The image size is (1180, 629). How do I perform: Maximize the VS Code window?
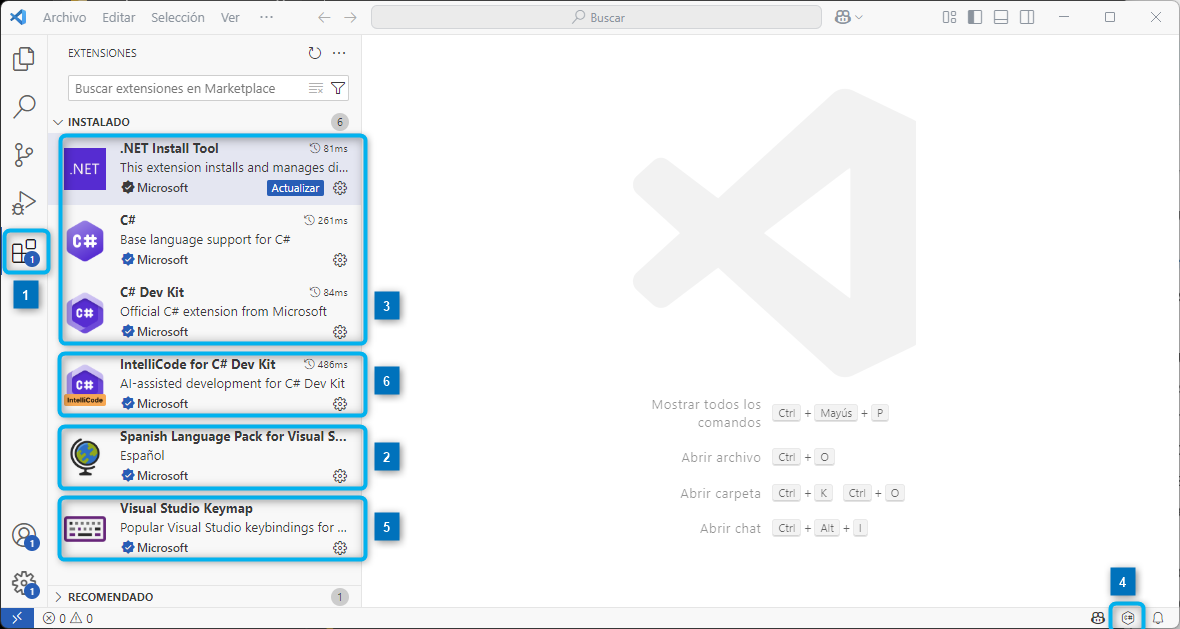click(x=1110, y=17)
